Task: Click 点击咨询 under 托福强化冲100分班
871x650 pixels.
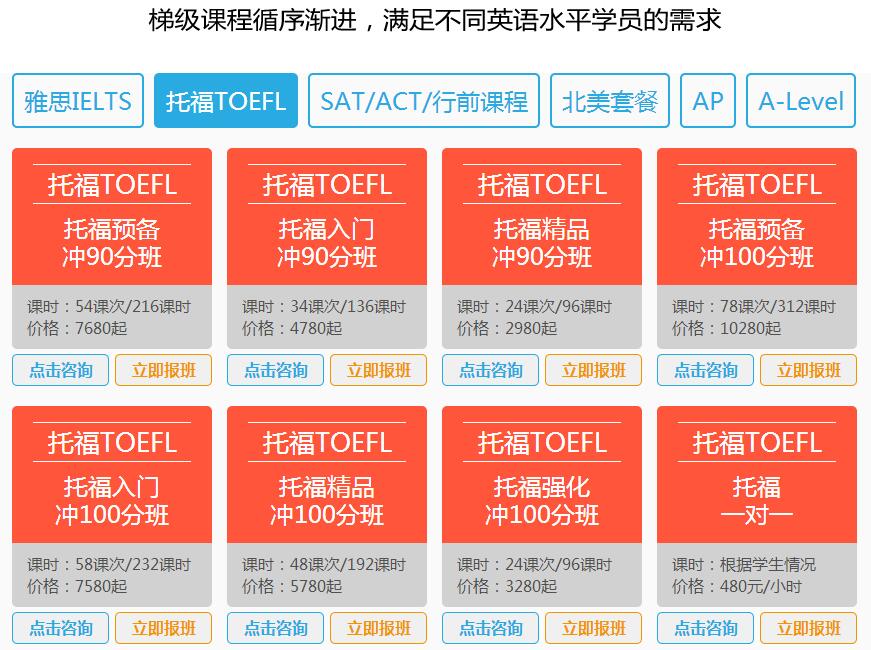Action: click(490, 628)
